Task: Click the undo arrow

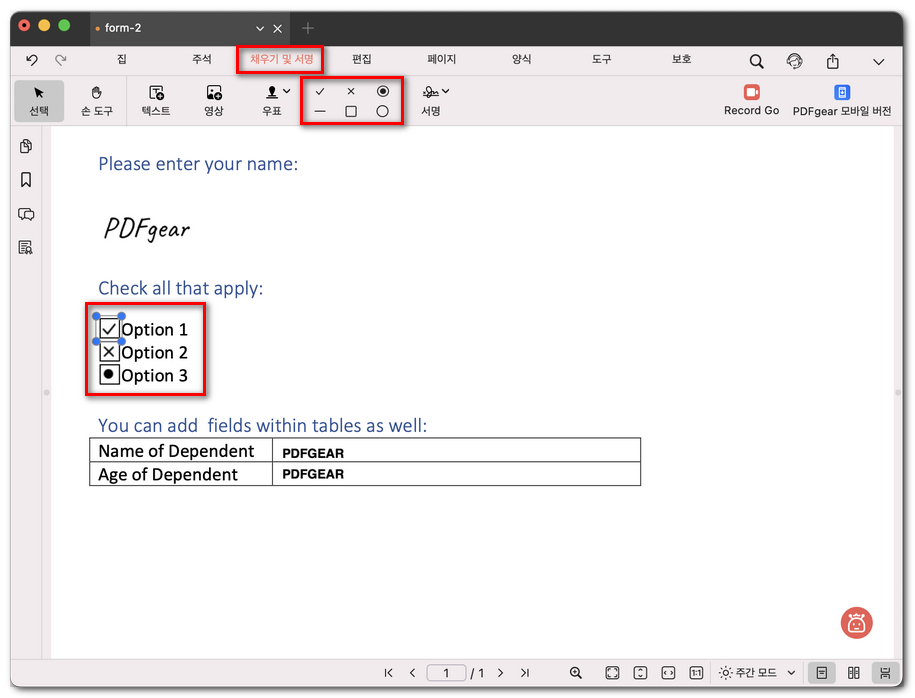Action: point(32,61)
